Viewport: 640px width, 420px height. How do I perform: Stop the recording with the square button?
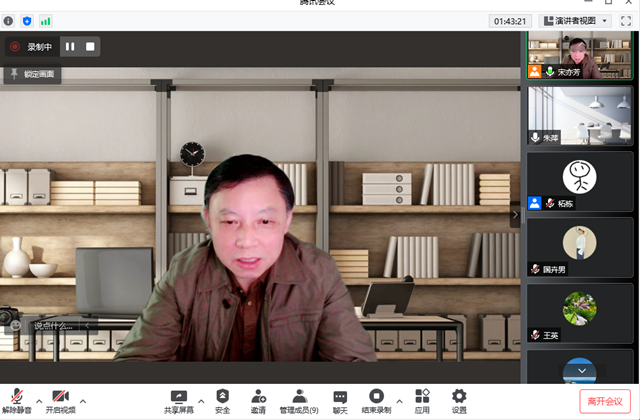[x=90, y=47]
